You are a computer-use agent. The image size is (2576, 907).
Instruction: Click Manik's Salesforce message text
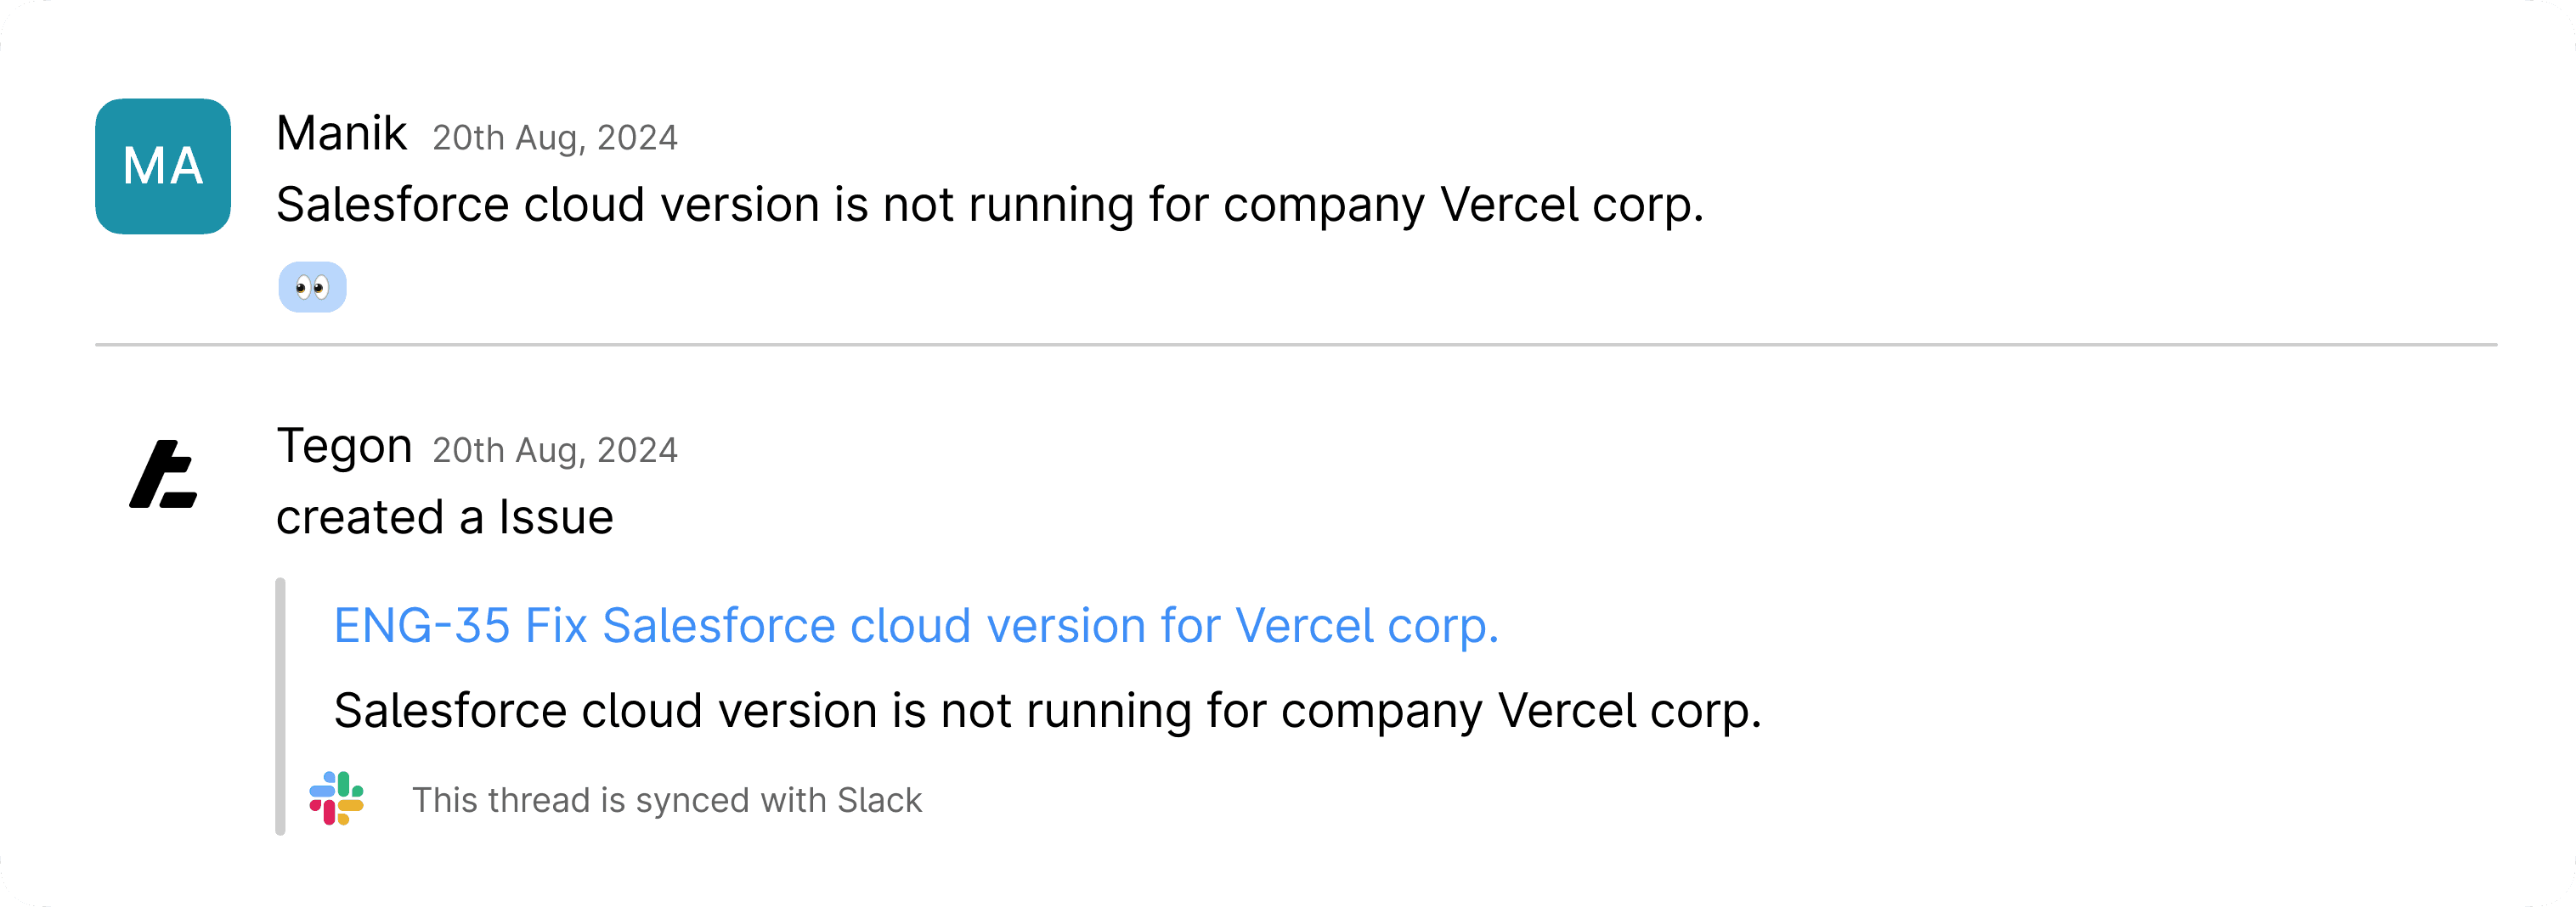(990, 205)
